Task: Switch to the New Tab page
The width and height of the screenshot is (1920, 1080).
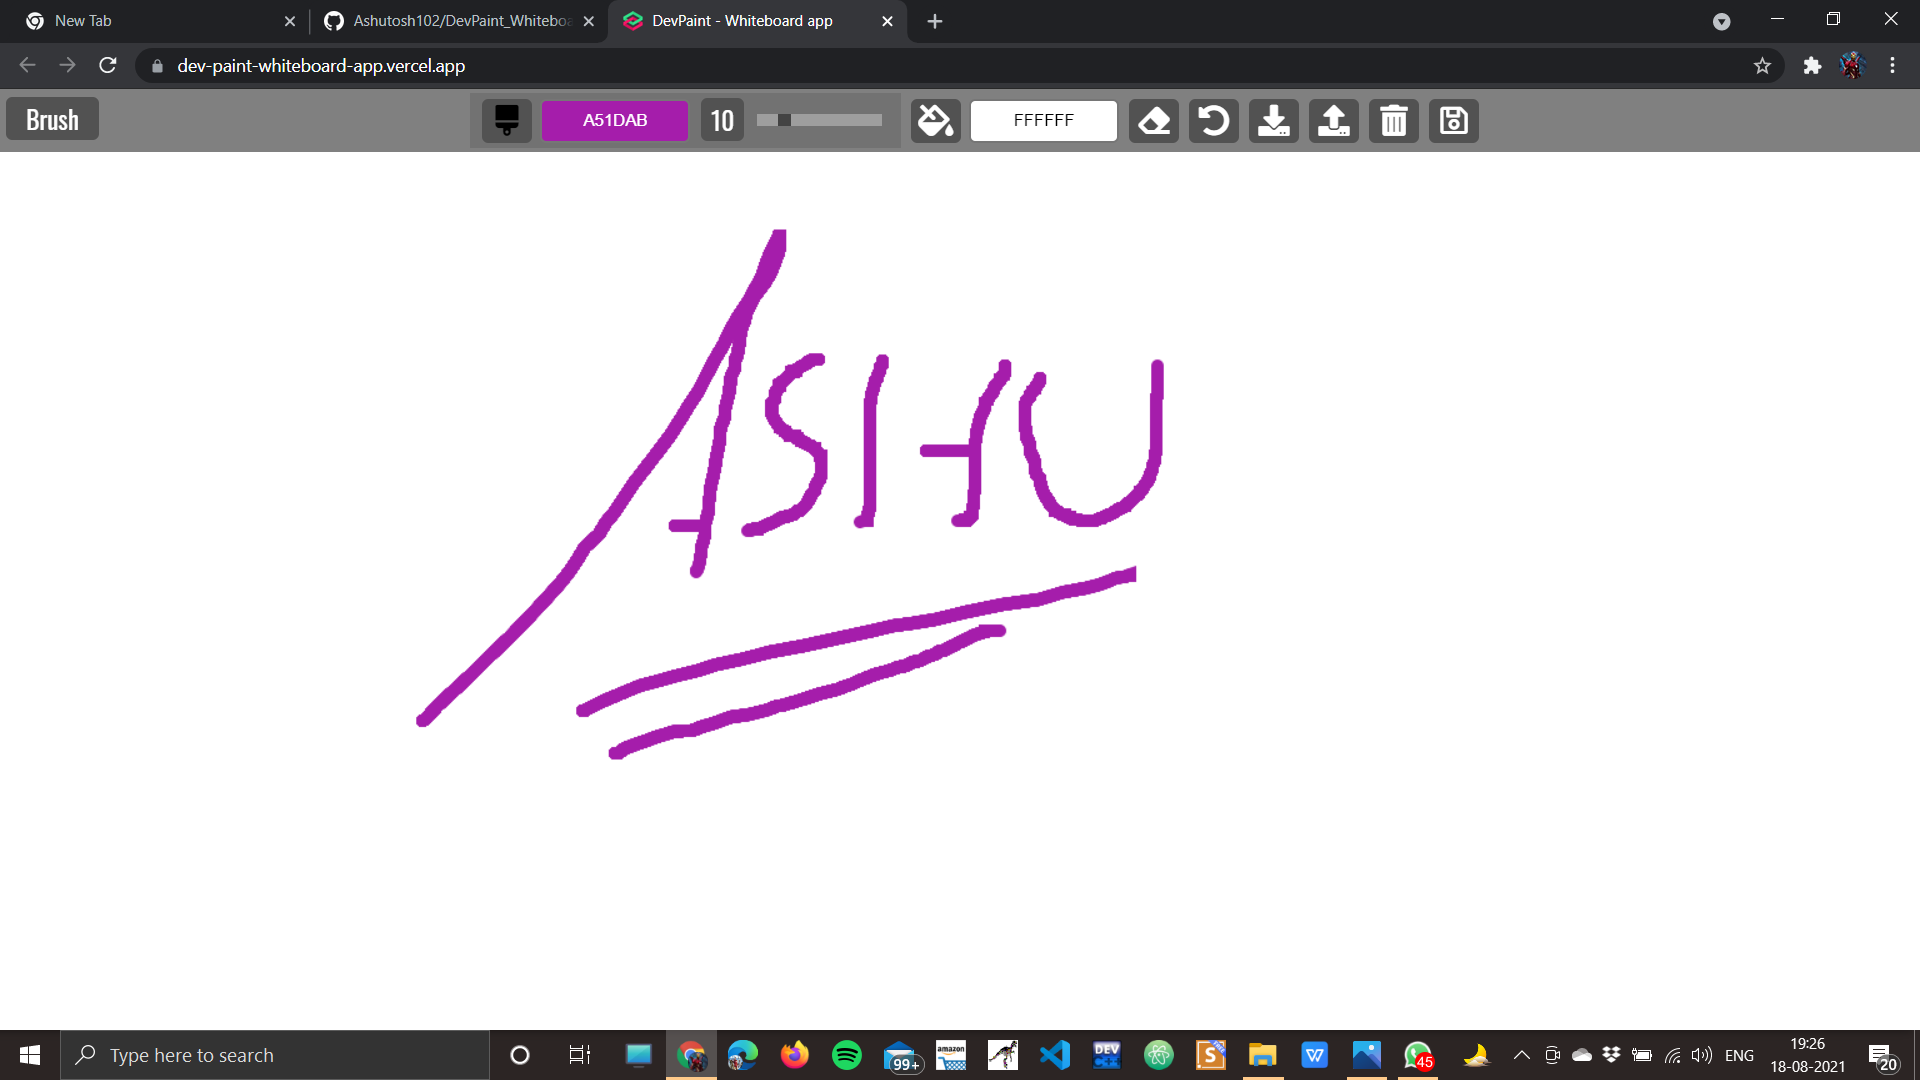Action: (150, 20)
